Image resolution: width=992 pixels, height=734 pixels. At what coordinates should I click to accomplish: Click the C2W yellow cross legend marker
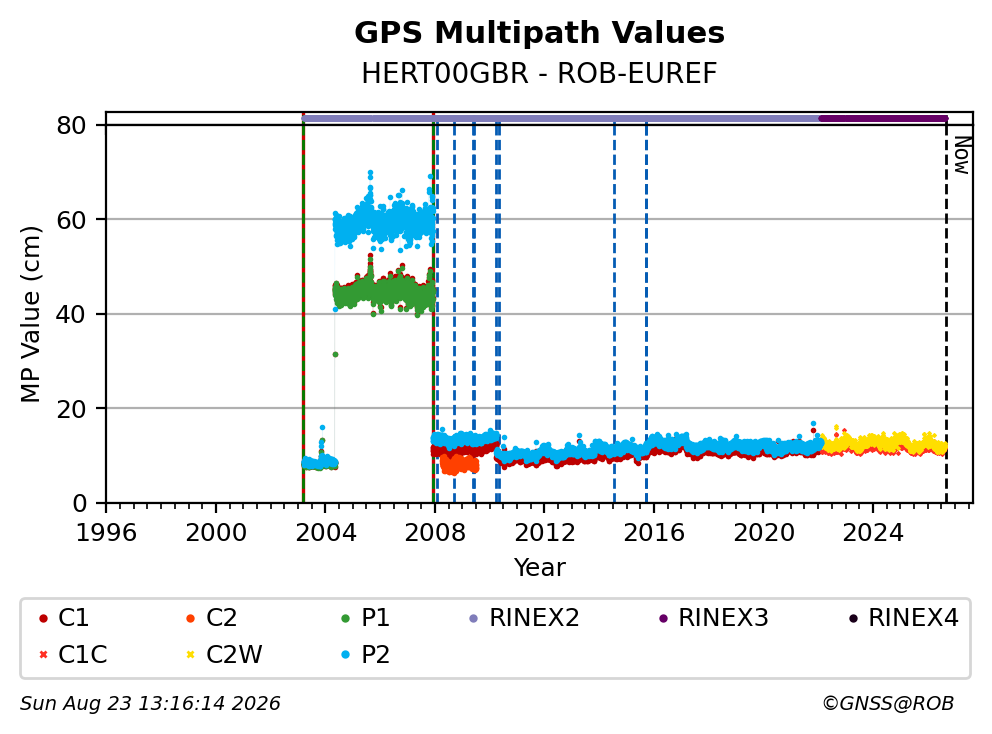190,654
